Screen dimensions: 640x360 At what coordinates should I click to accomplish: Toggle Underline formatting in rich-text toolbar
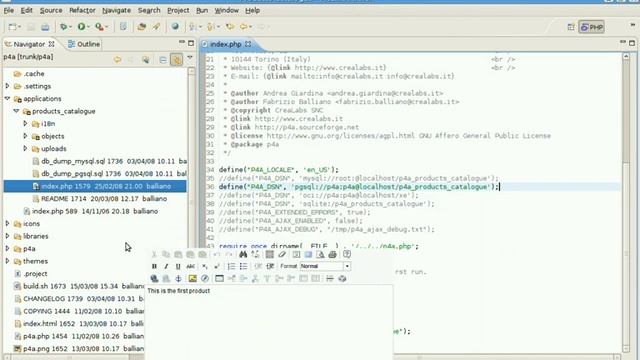tap(178, 266)
